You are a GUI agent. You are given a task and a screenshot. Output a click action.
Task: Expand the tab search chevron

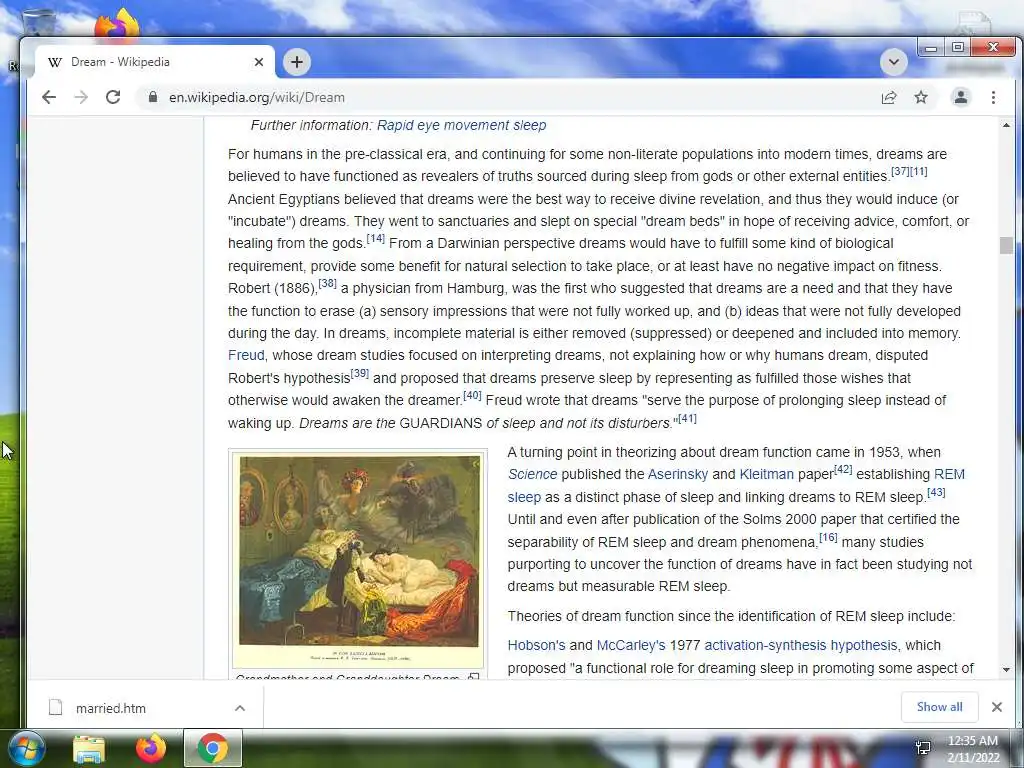[893, 62]
